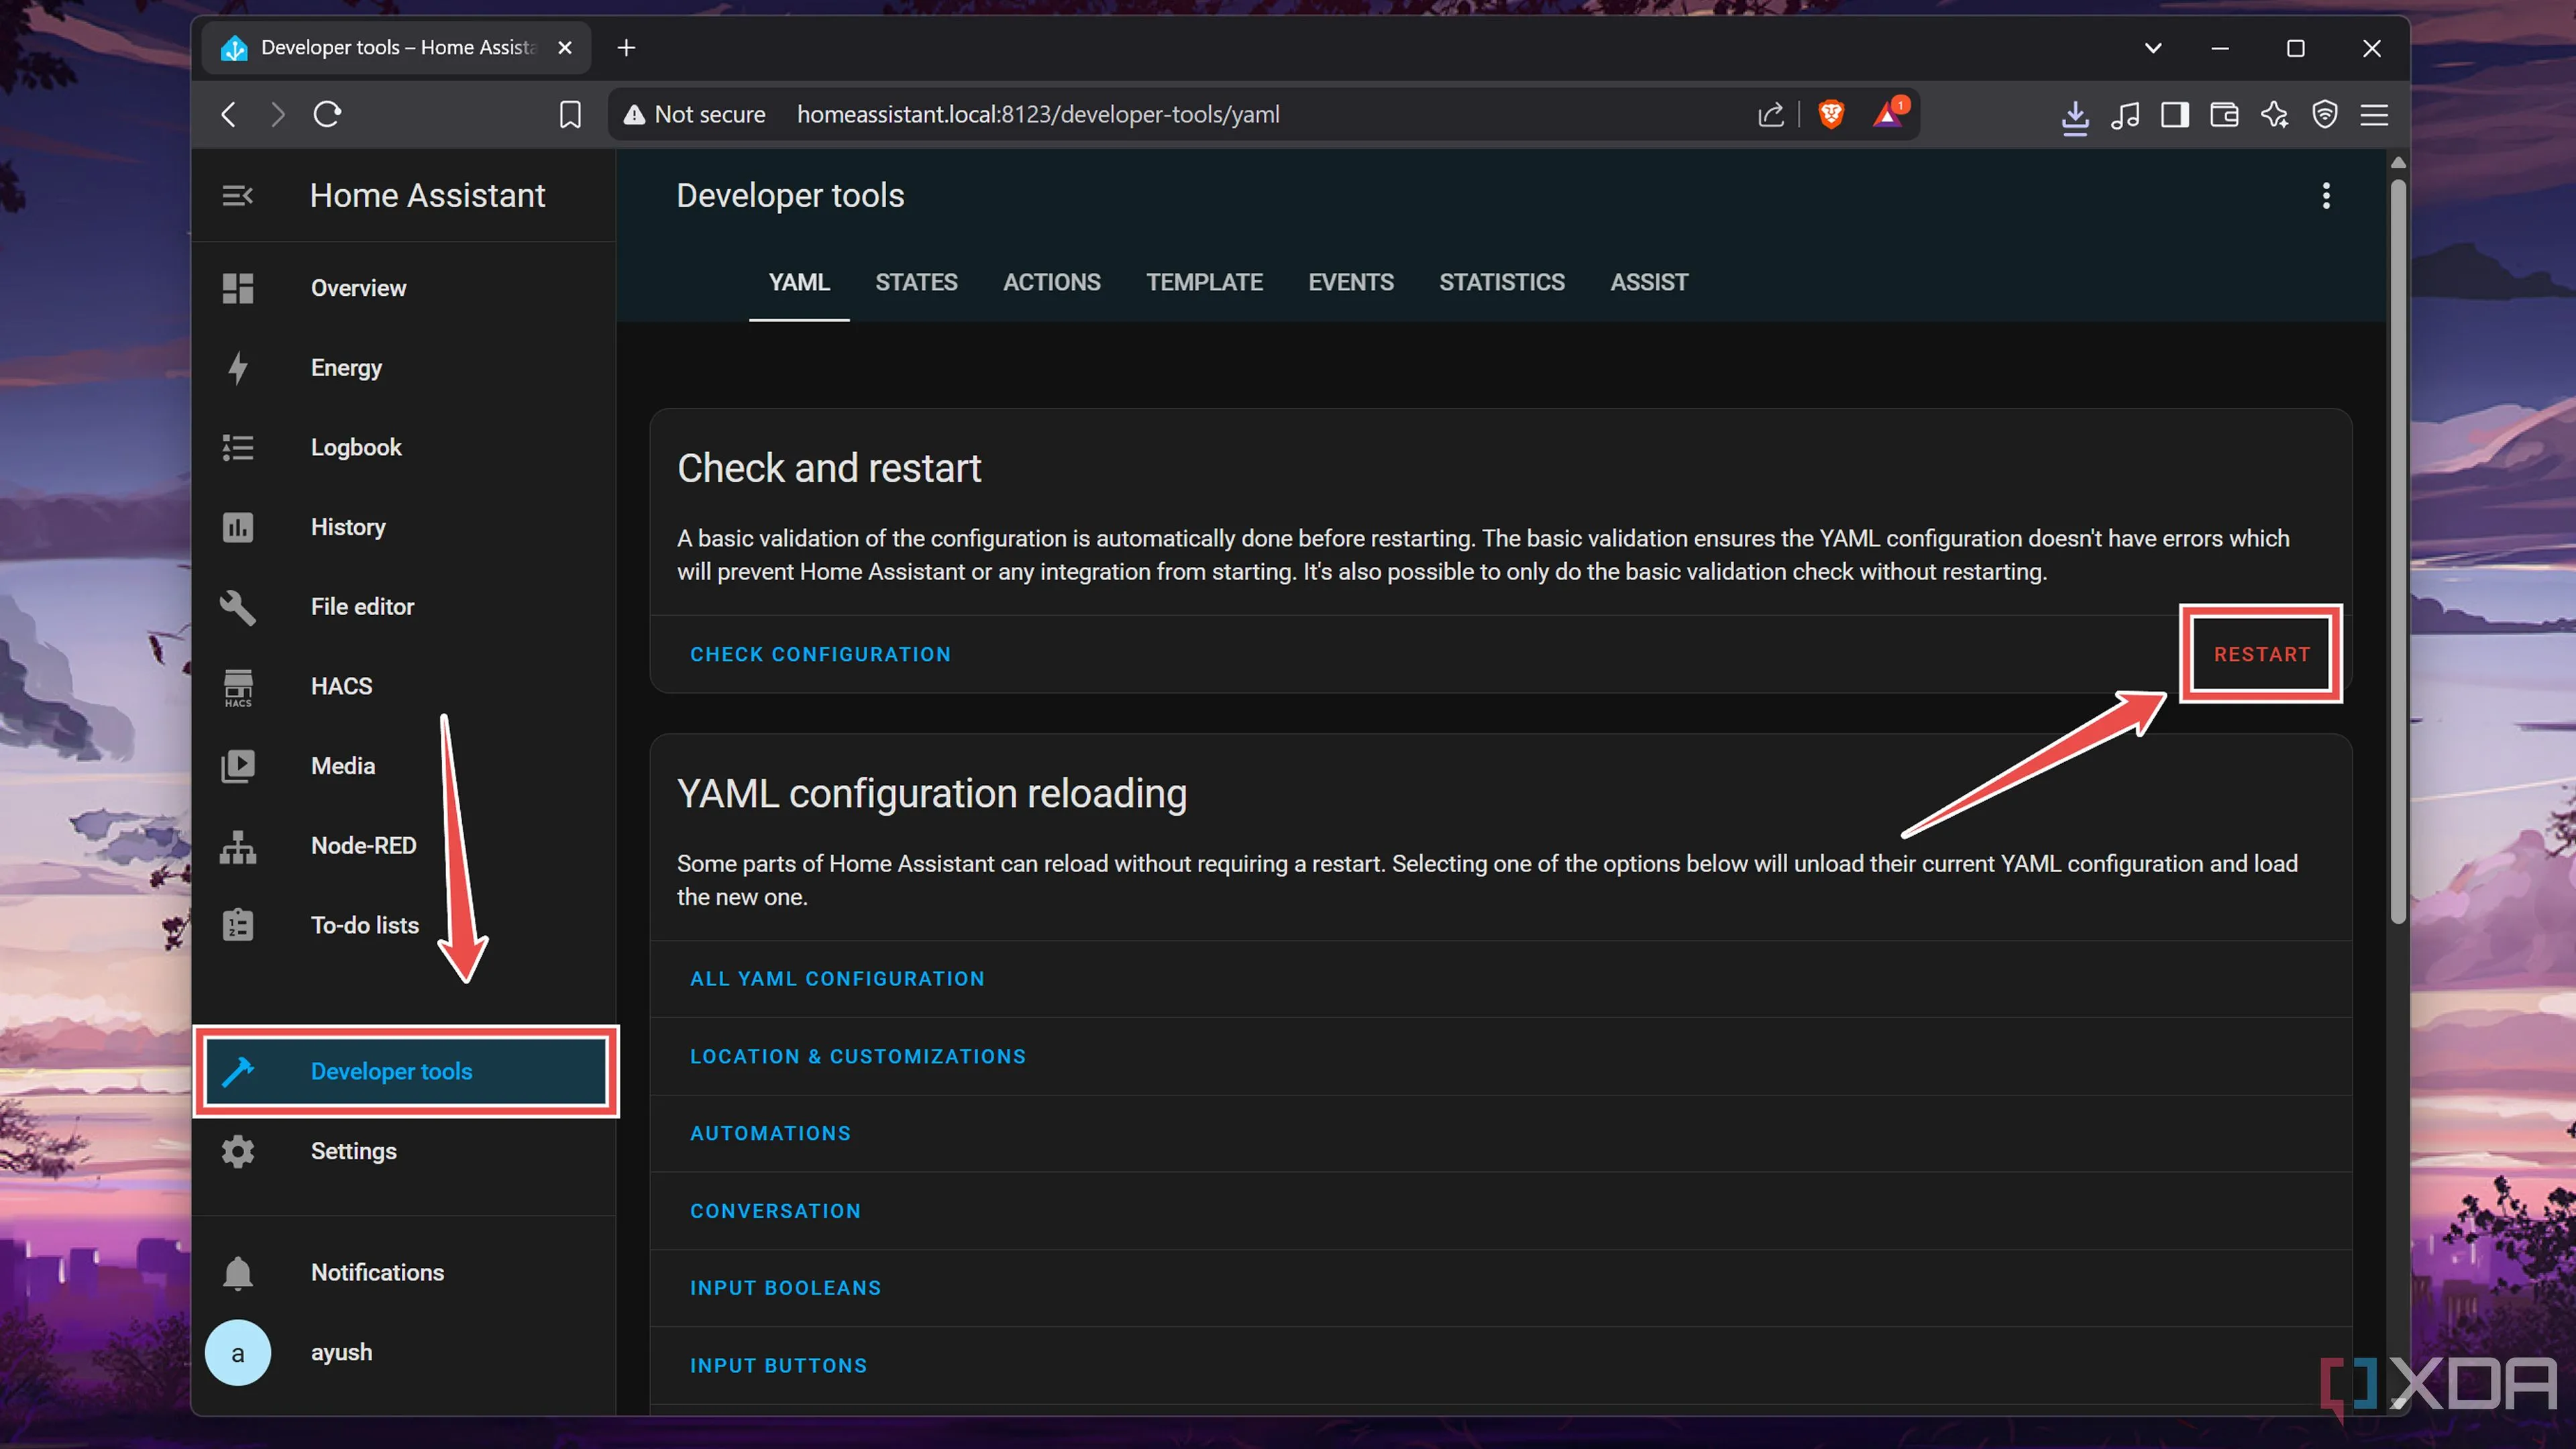Open browser hamburger main menu

pos(2374,114)
